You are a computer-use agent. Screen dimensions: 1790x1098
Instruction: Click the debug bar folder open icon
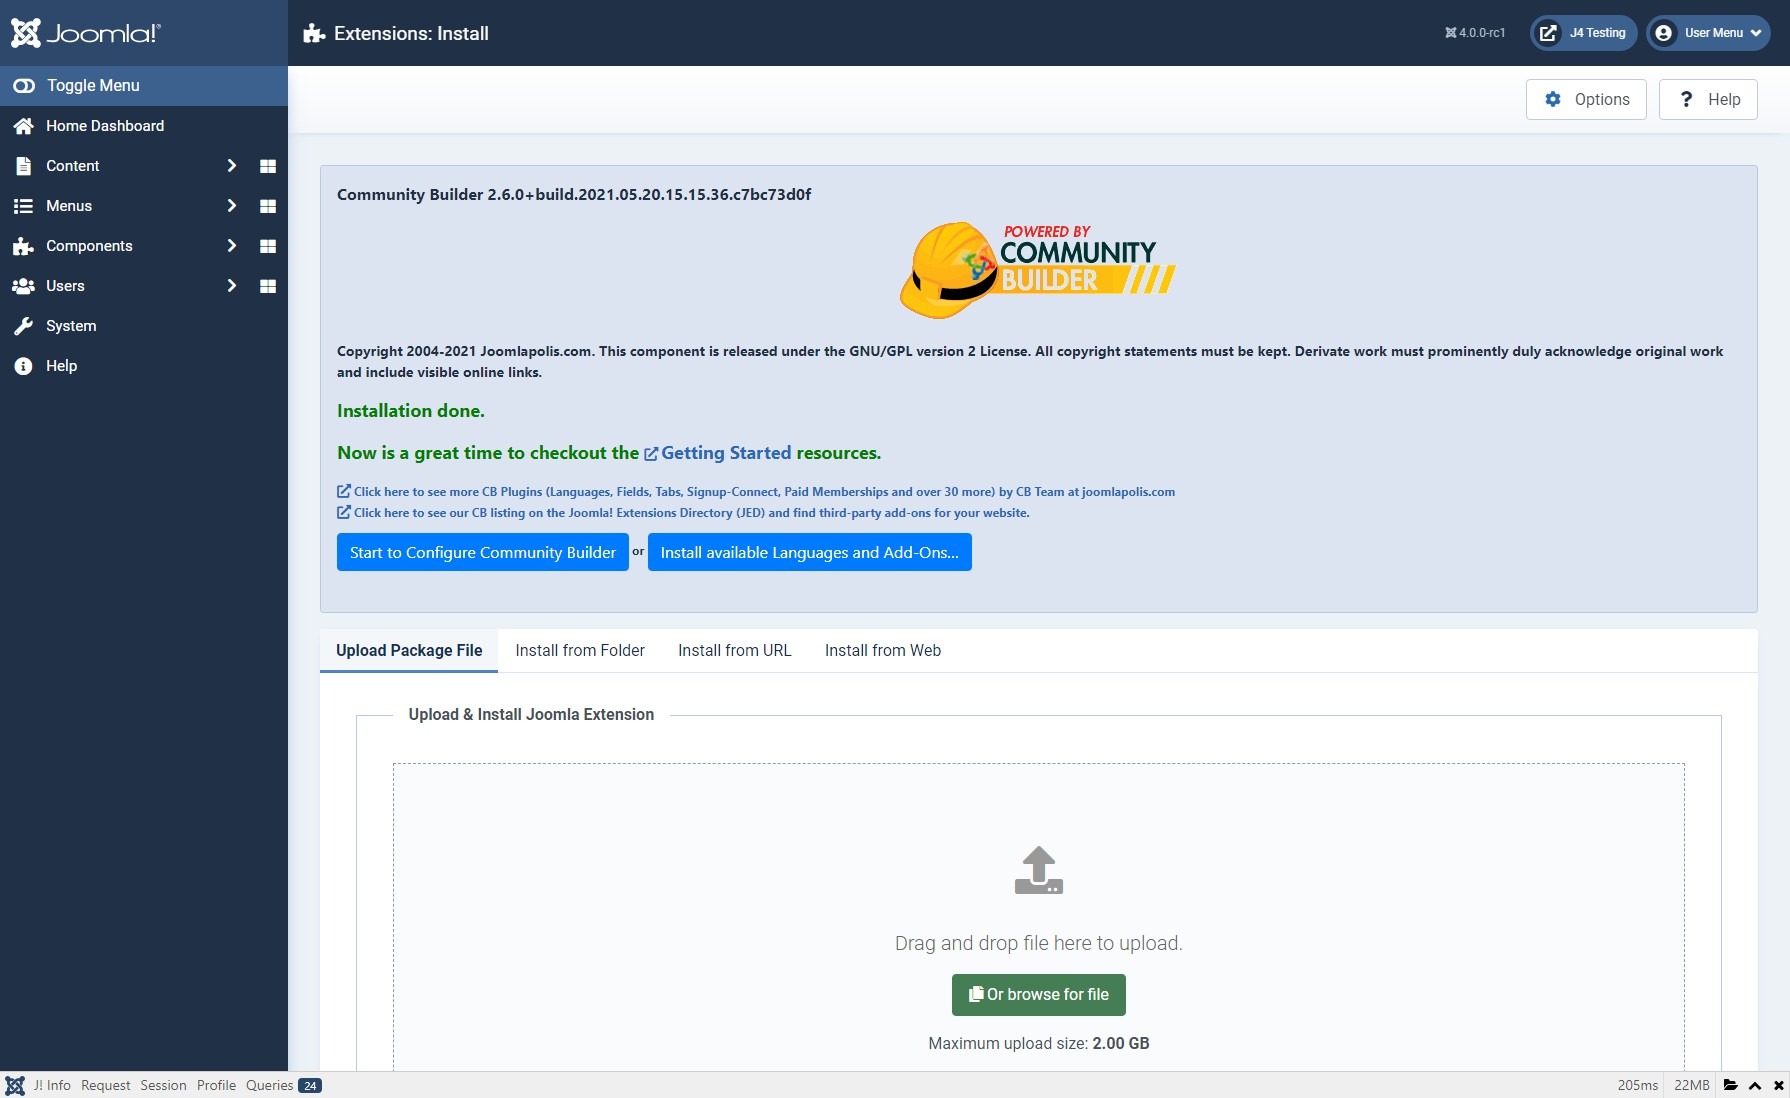click(x=1731, y=1085)
